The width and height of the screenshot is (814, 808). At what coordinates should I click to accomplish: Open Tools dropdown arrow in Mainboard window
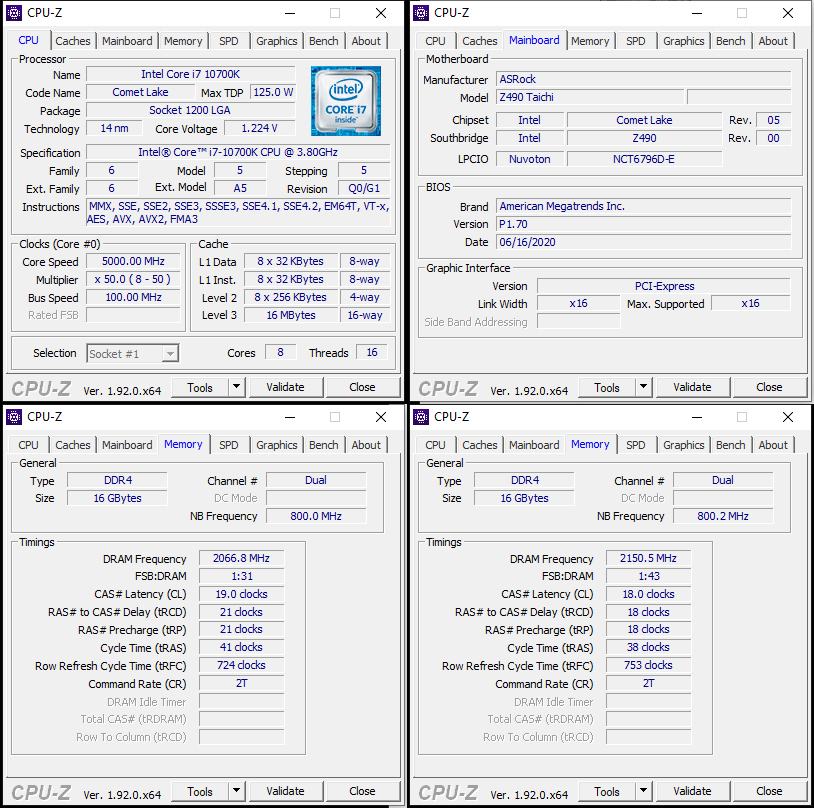[x=643, y=387]
